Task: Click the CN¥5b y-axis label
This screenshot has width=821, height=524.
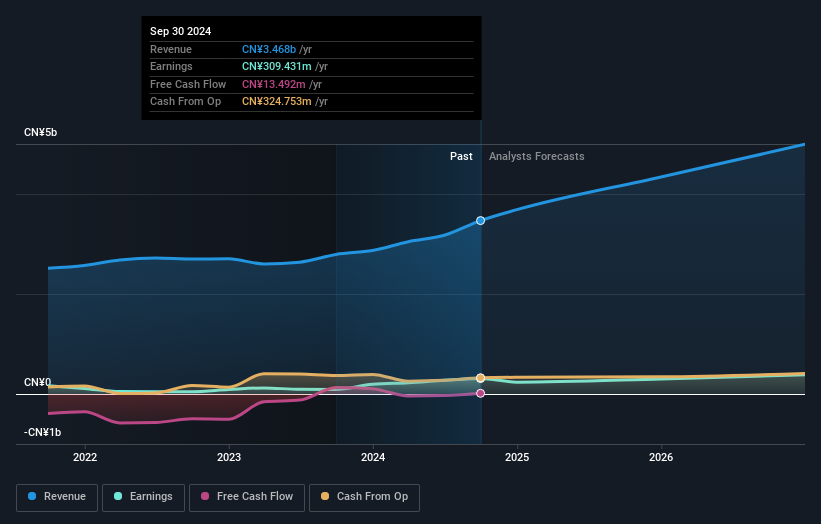Action: coord(40,132)
